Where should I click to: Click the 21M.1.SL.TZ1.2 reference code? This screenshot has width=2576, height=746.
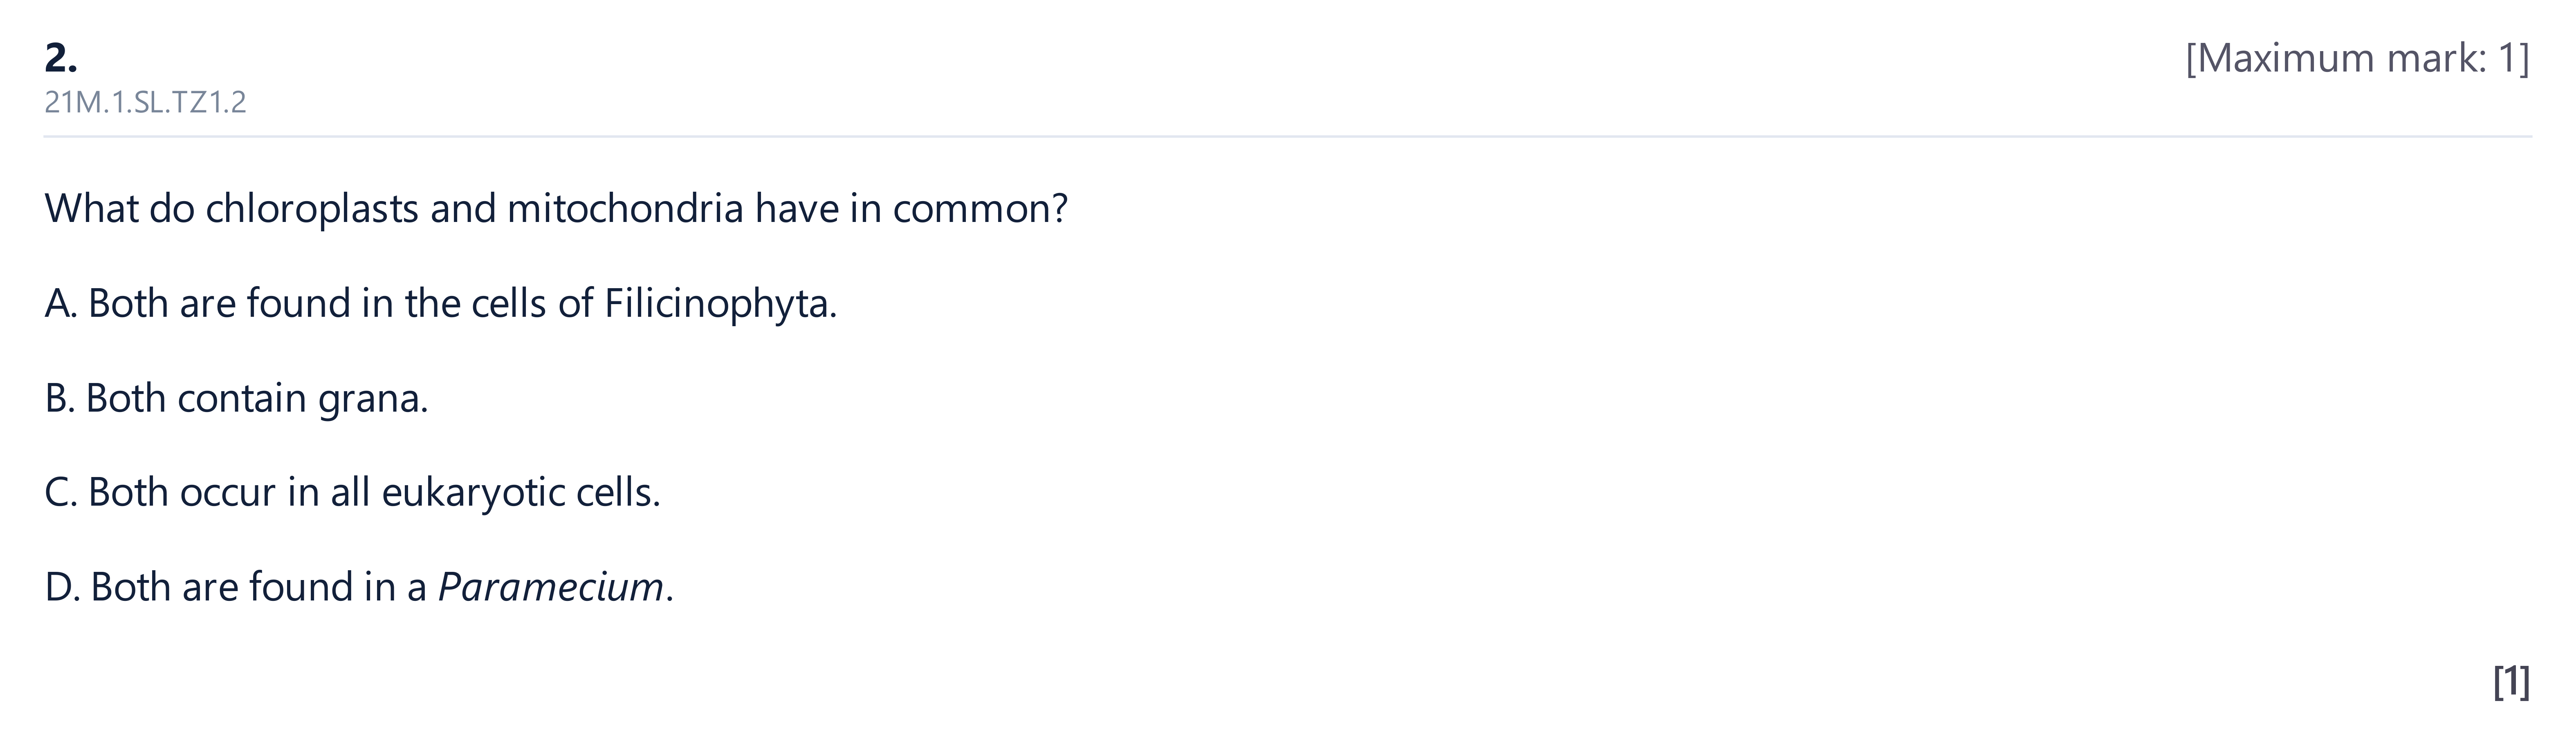145,102
